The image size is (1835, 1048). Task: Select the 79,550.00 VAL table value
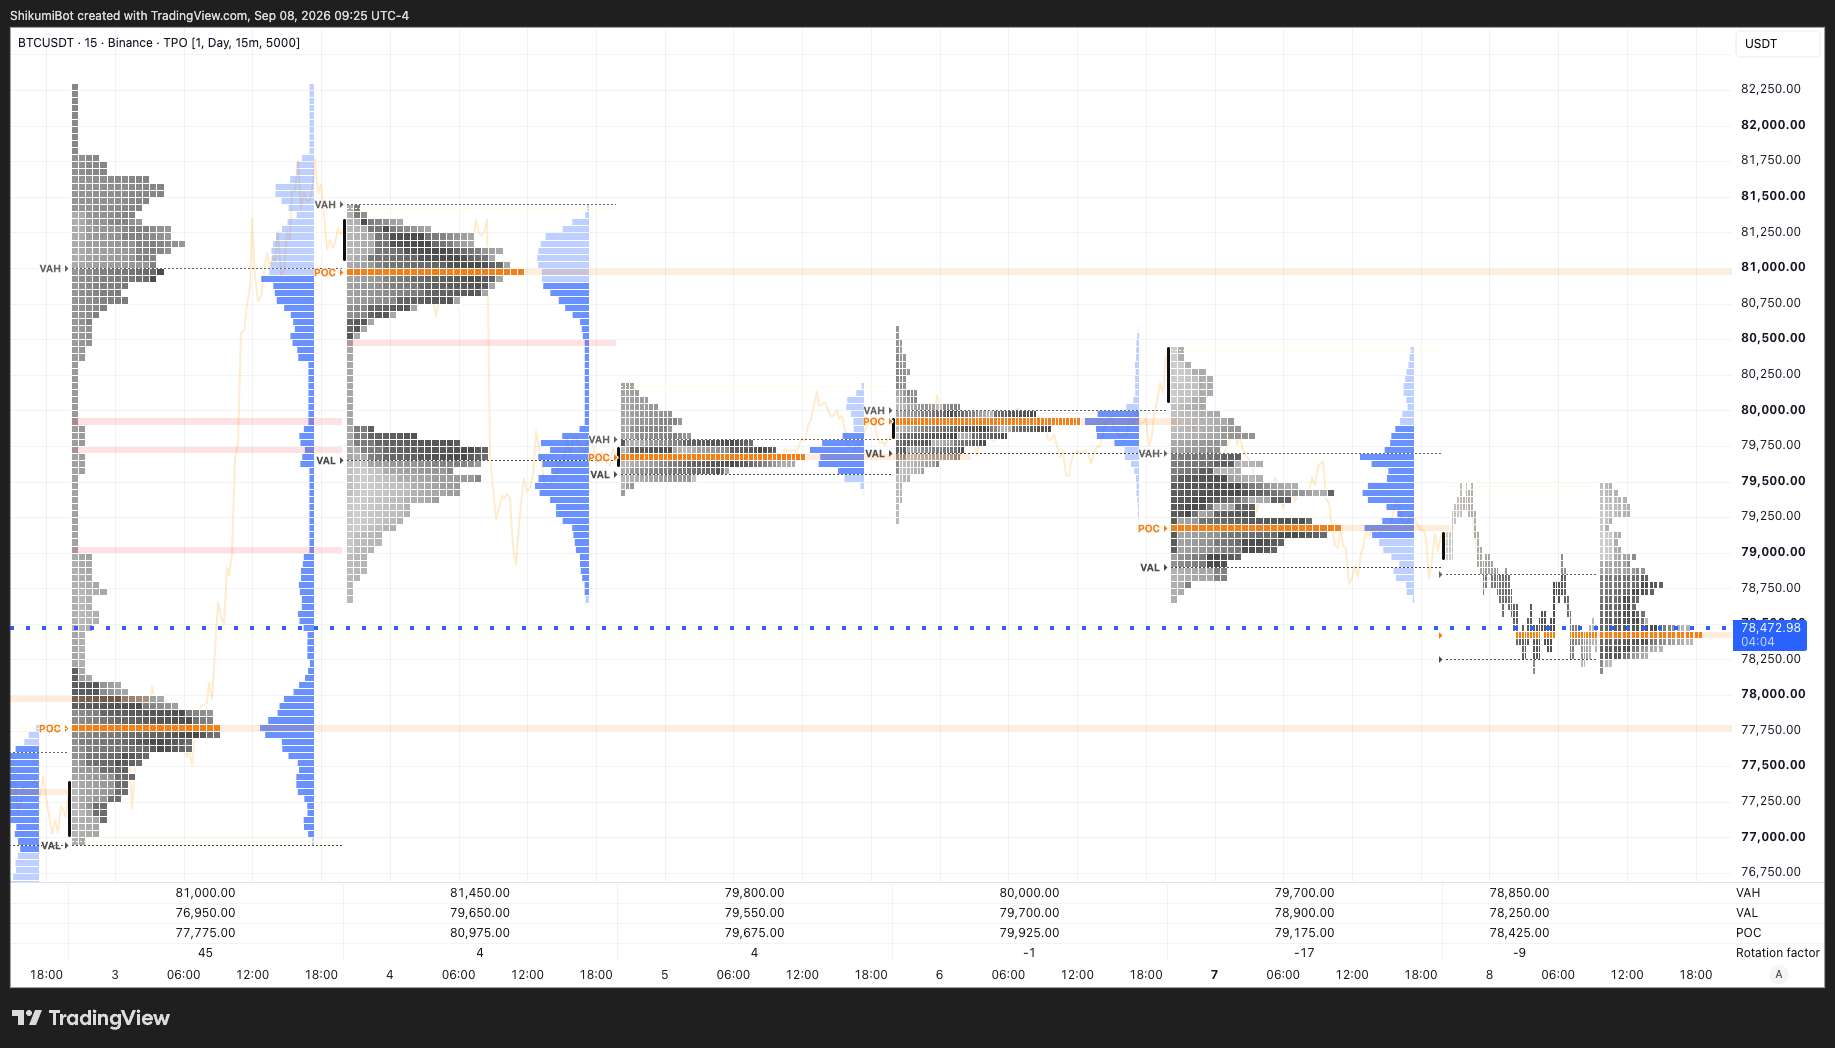click(754, 913)
